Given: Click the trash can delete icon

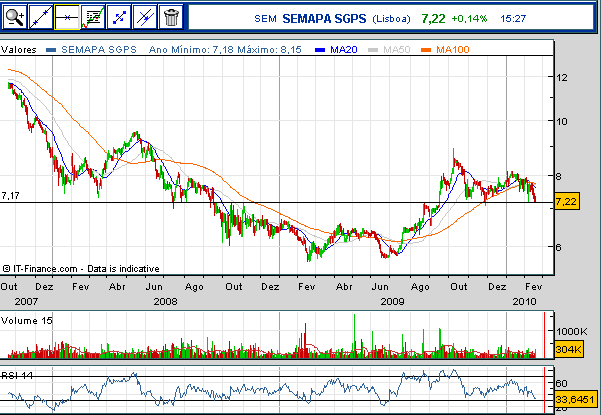Looking at the screenshot, I should [x=171, y=17].
